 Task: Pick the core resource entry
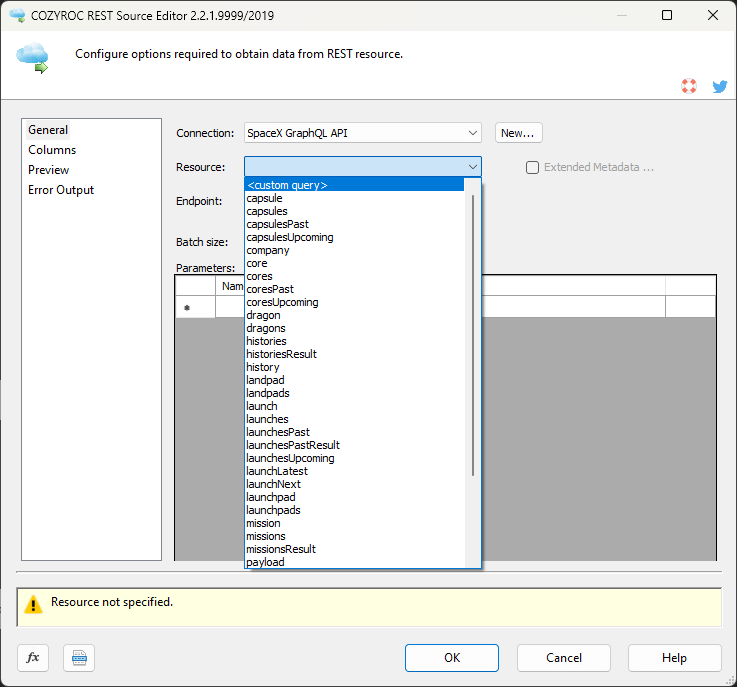(354, 263)
